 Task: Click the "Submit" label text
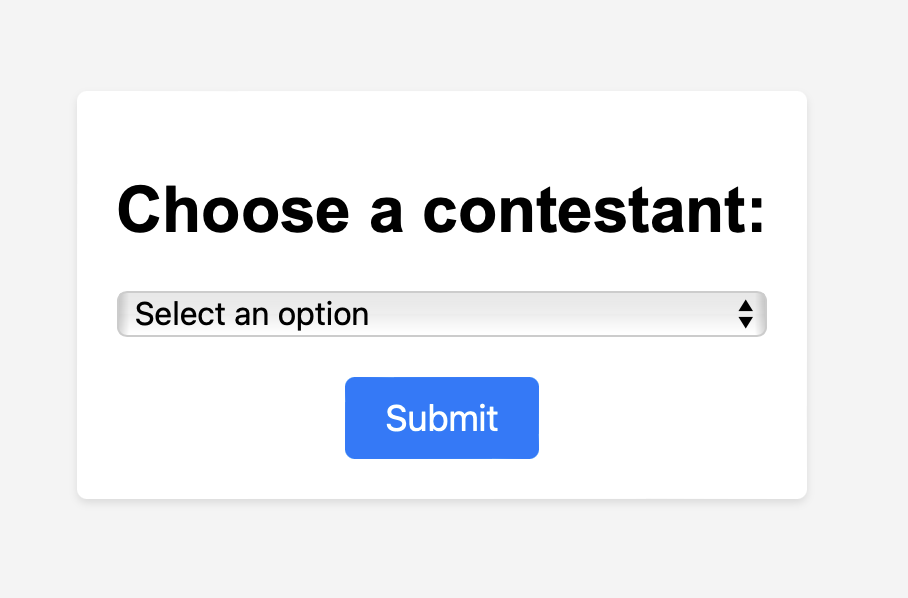click(442, 418)
